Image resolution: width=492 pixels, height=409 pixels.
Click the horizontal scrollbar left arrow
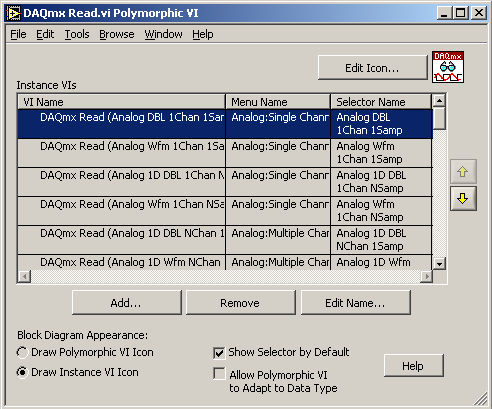coord(24,276)
